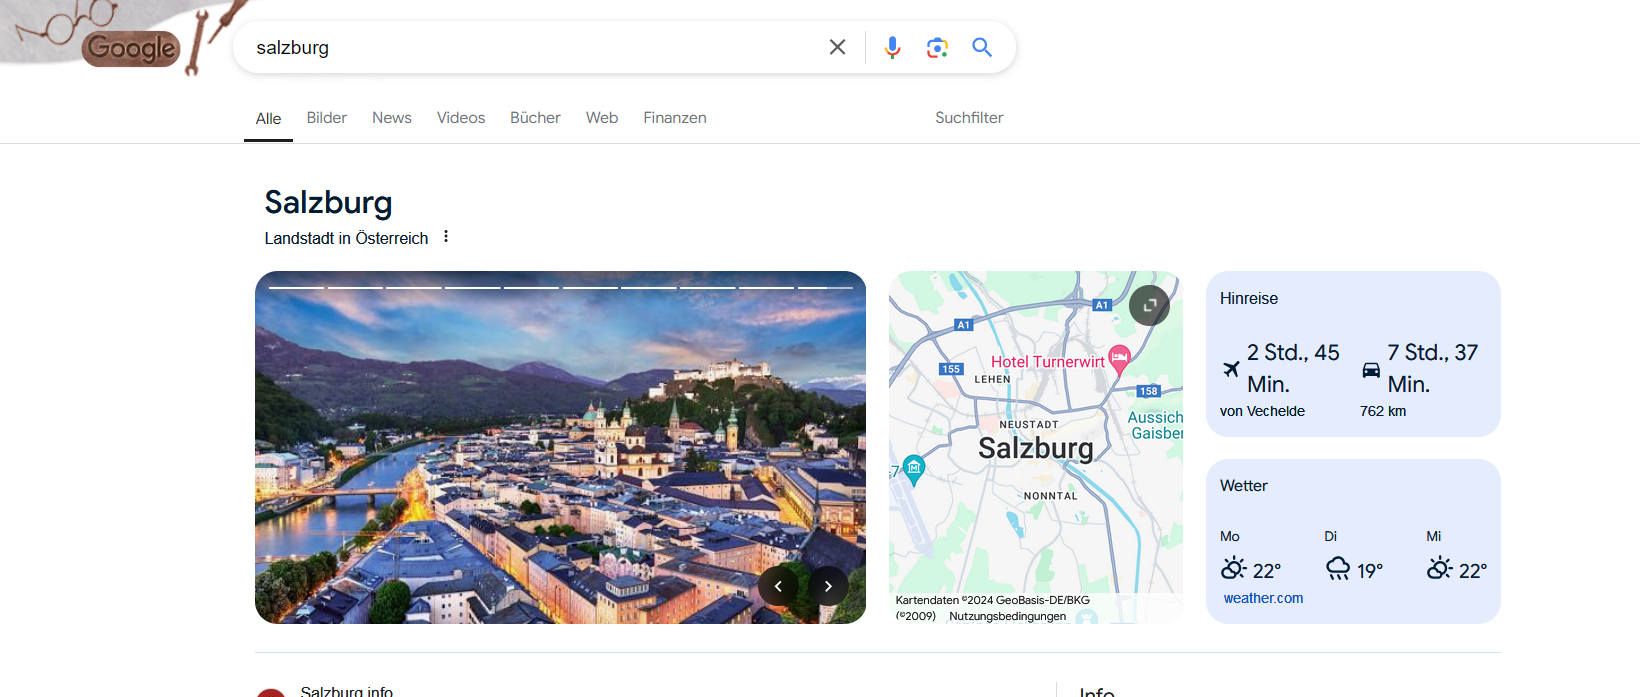The width and height of the screenshot is (1640, 697).
Task: Go to the Finanzen tab
Action: [674, 118]
